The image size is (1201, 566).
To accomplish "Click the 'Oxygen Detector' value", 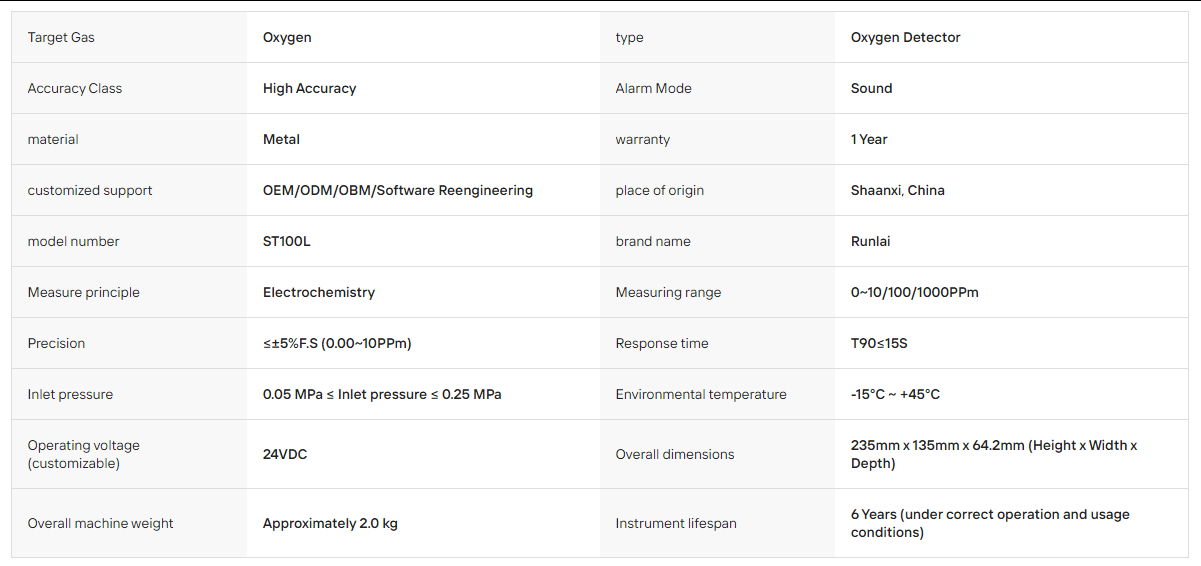I will (x=906, y=37).
